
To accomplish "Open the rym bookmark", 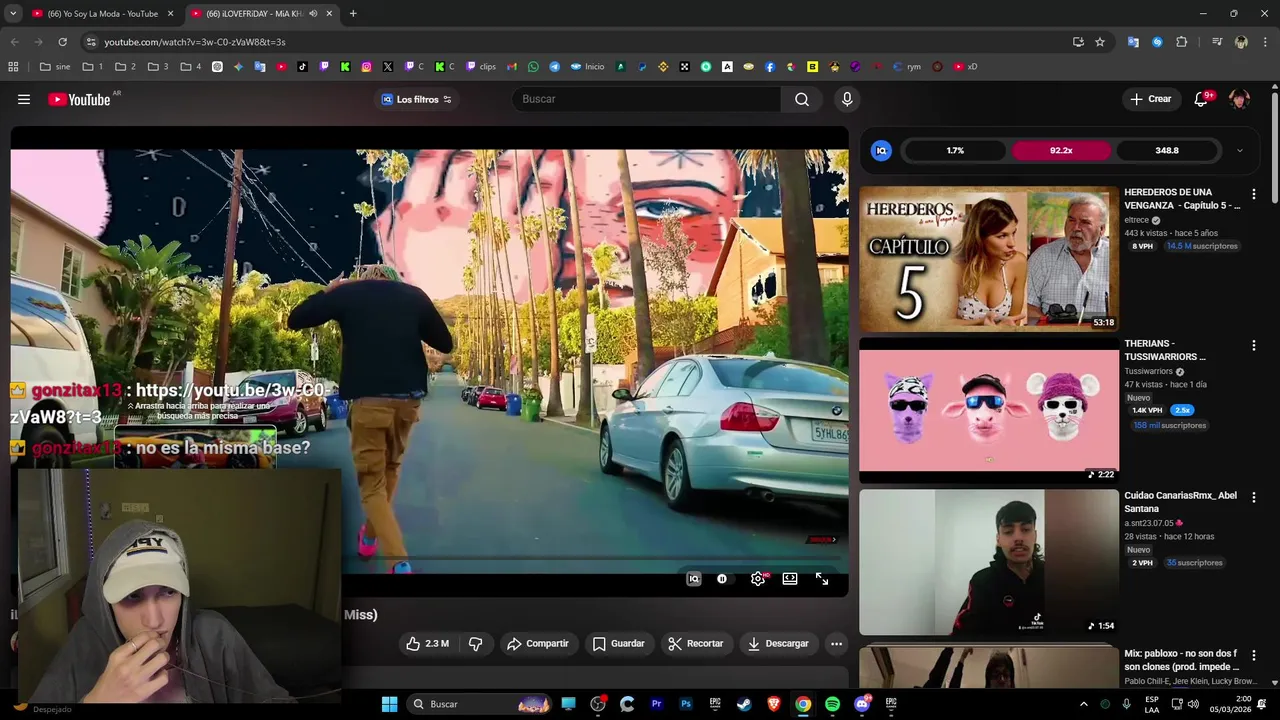I will tap(907, 67).
